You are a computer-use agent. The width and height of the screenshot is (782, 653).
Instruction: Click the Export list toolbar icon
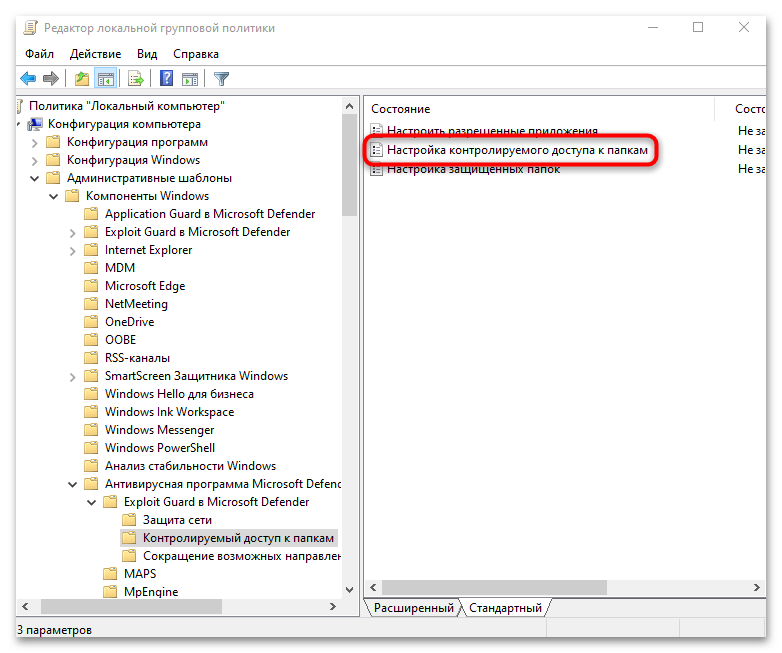click(136, 78)
